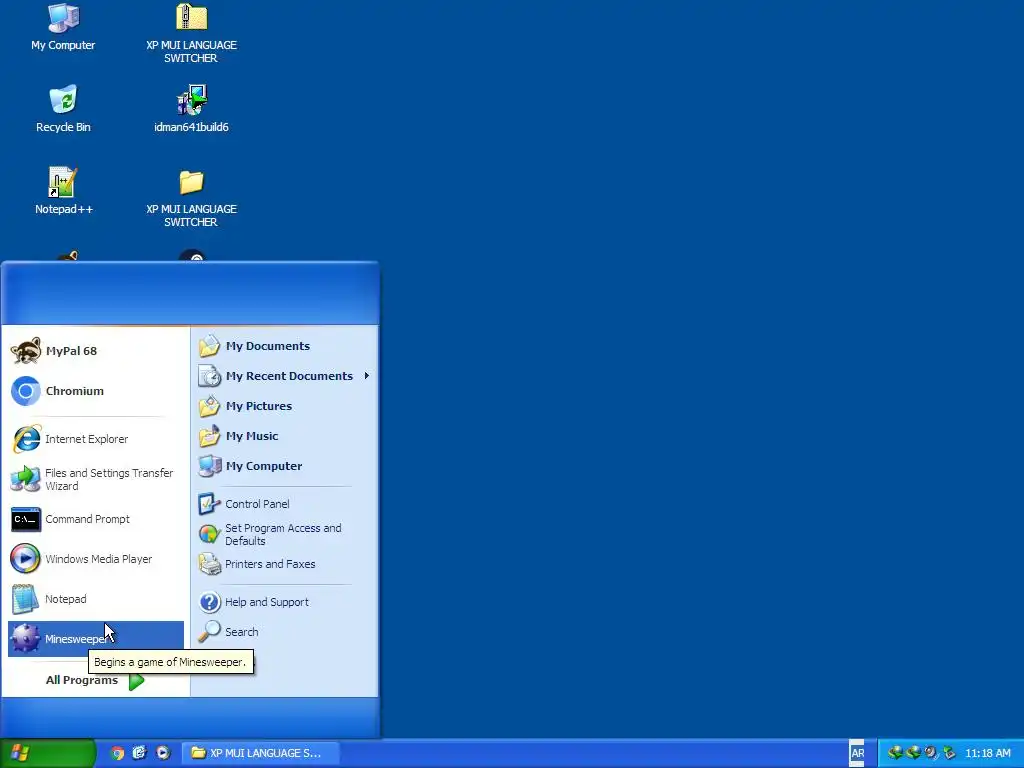This screenshot has height=768, width=1024.
Task: Launch Chrome from the Quick Launch bar
Action: click(118, 753)
